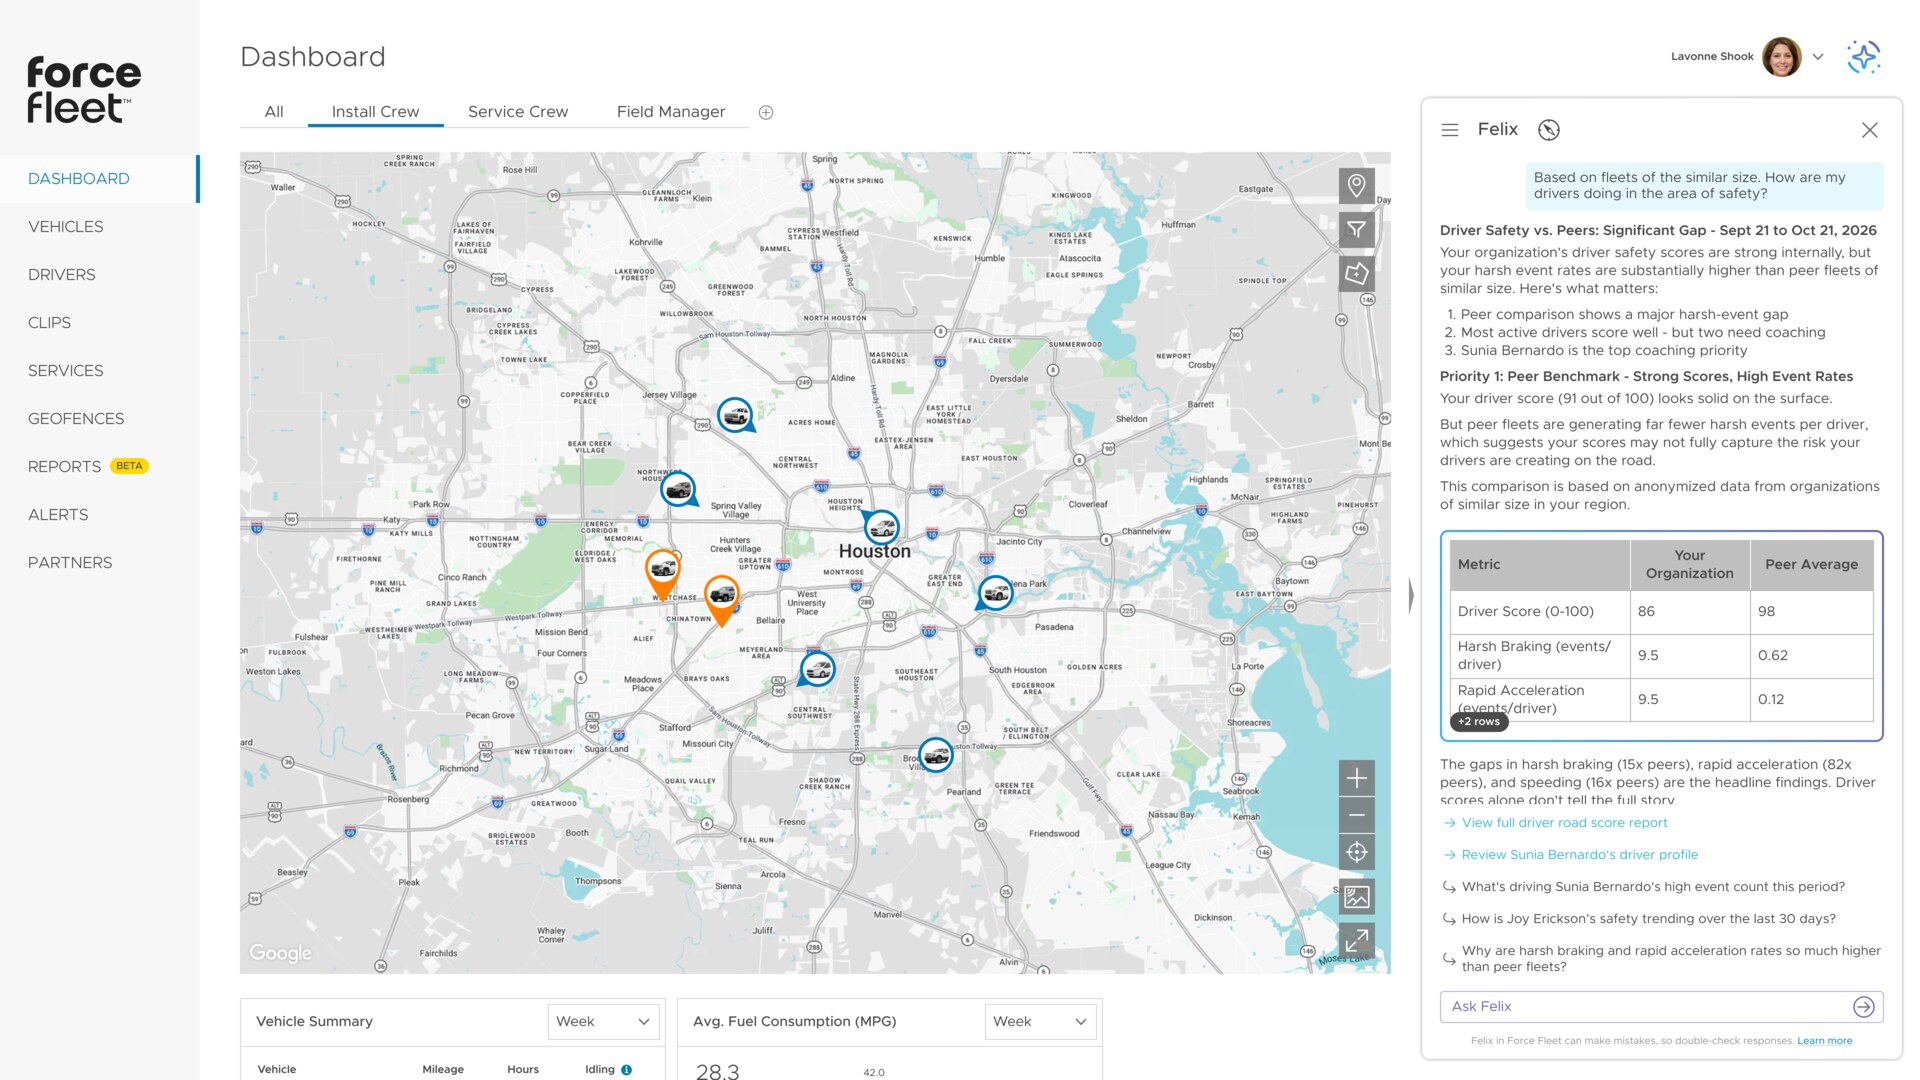Open Vehicles in the sidebar
This screenshot has width=1920, height=1080.
tap(66, 227)
